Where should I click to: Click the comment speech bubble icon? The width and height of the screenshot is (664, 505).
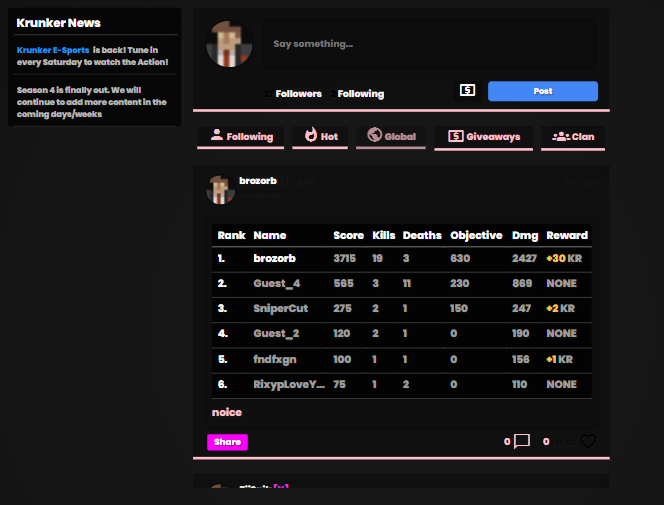click(x=521, y=441)
